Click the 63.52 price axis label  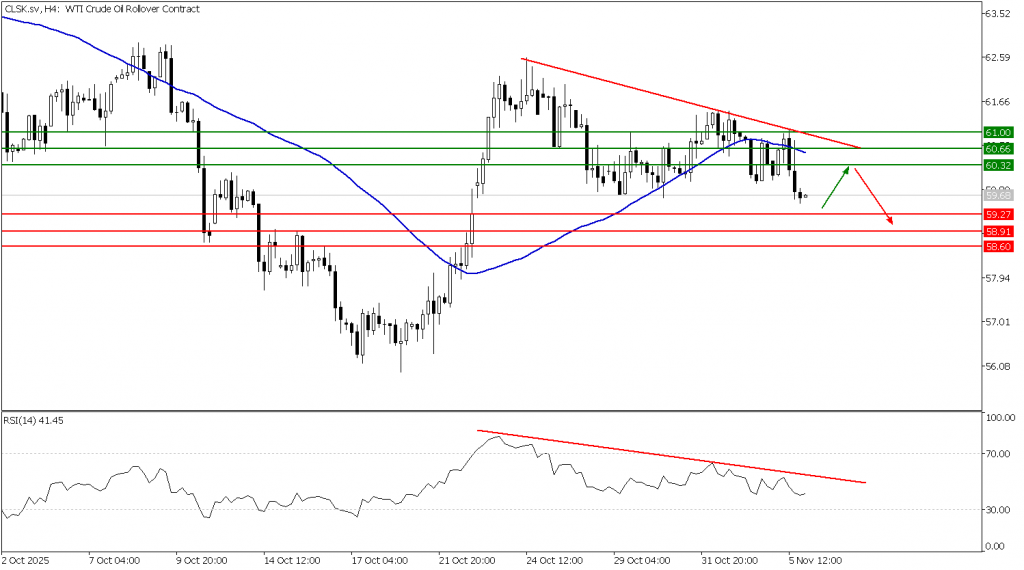(1001, 14)
